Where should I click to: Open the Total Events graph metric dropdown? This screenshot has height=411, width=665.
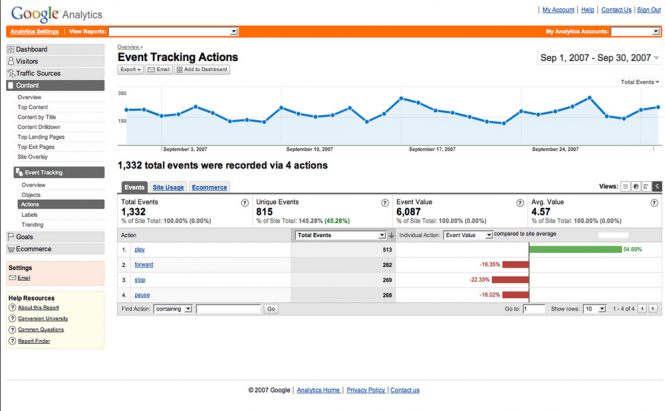[640, 82]
